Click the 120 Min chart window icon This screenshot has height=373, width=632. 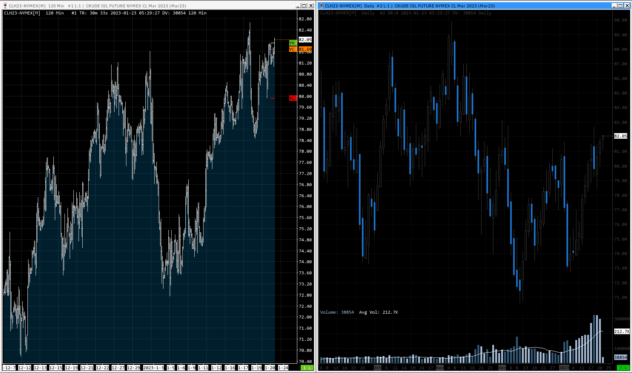tap(5, 6)
